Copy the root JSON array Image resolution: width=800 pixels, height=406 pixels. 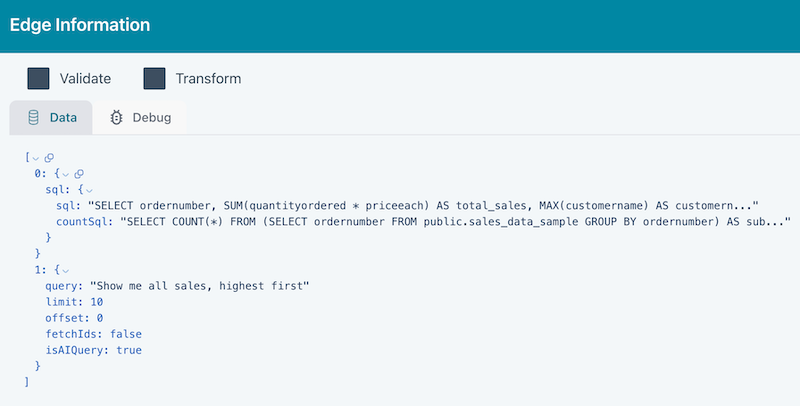coord(50,158)
